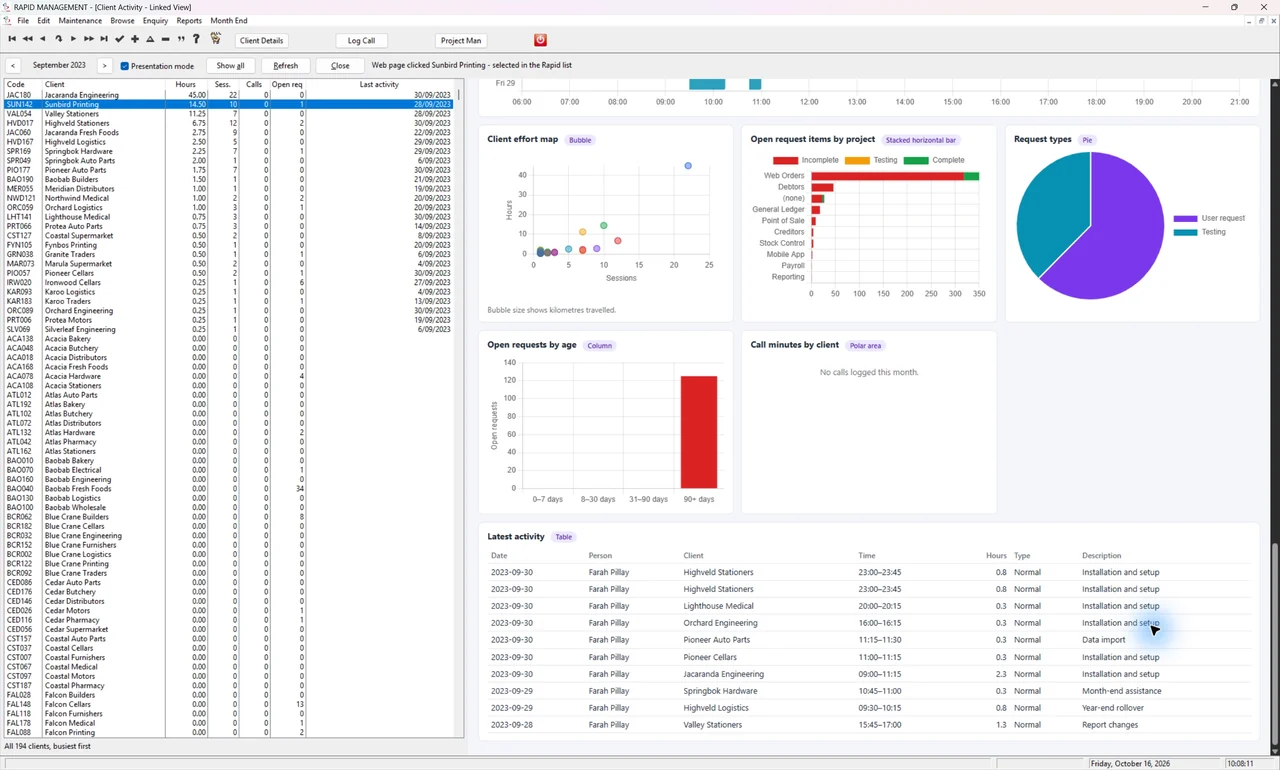Click the Log Call button
Screen dimensions: 1280x770
(x=361, y=40)
